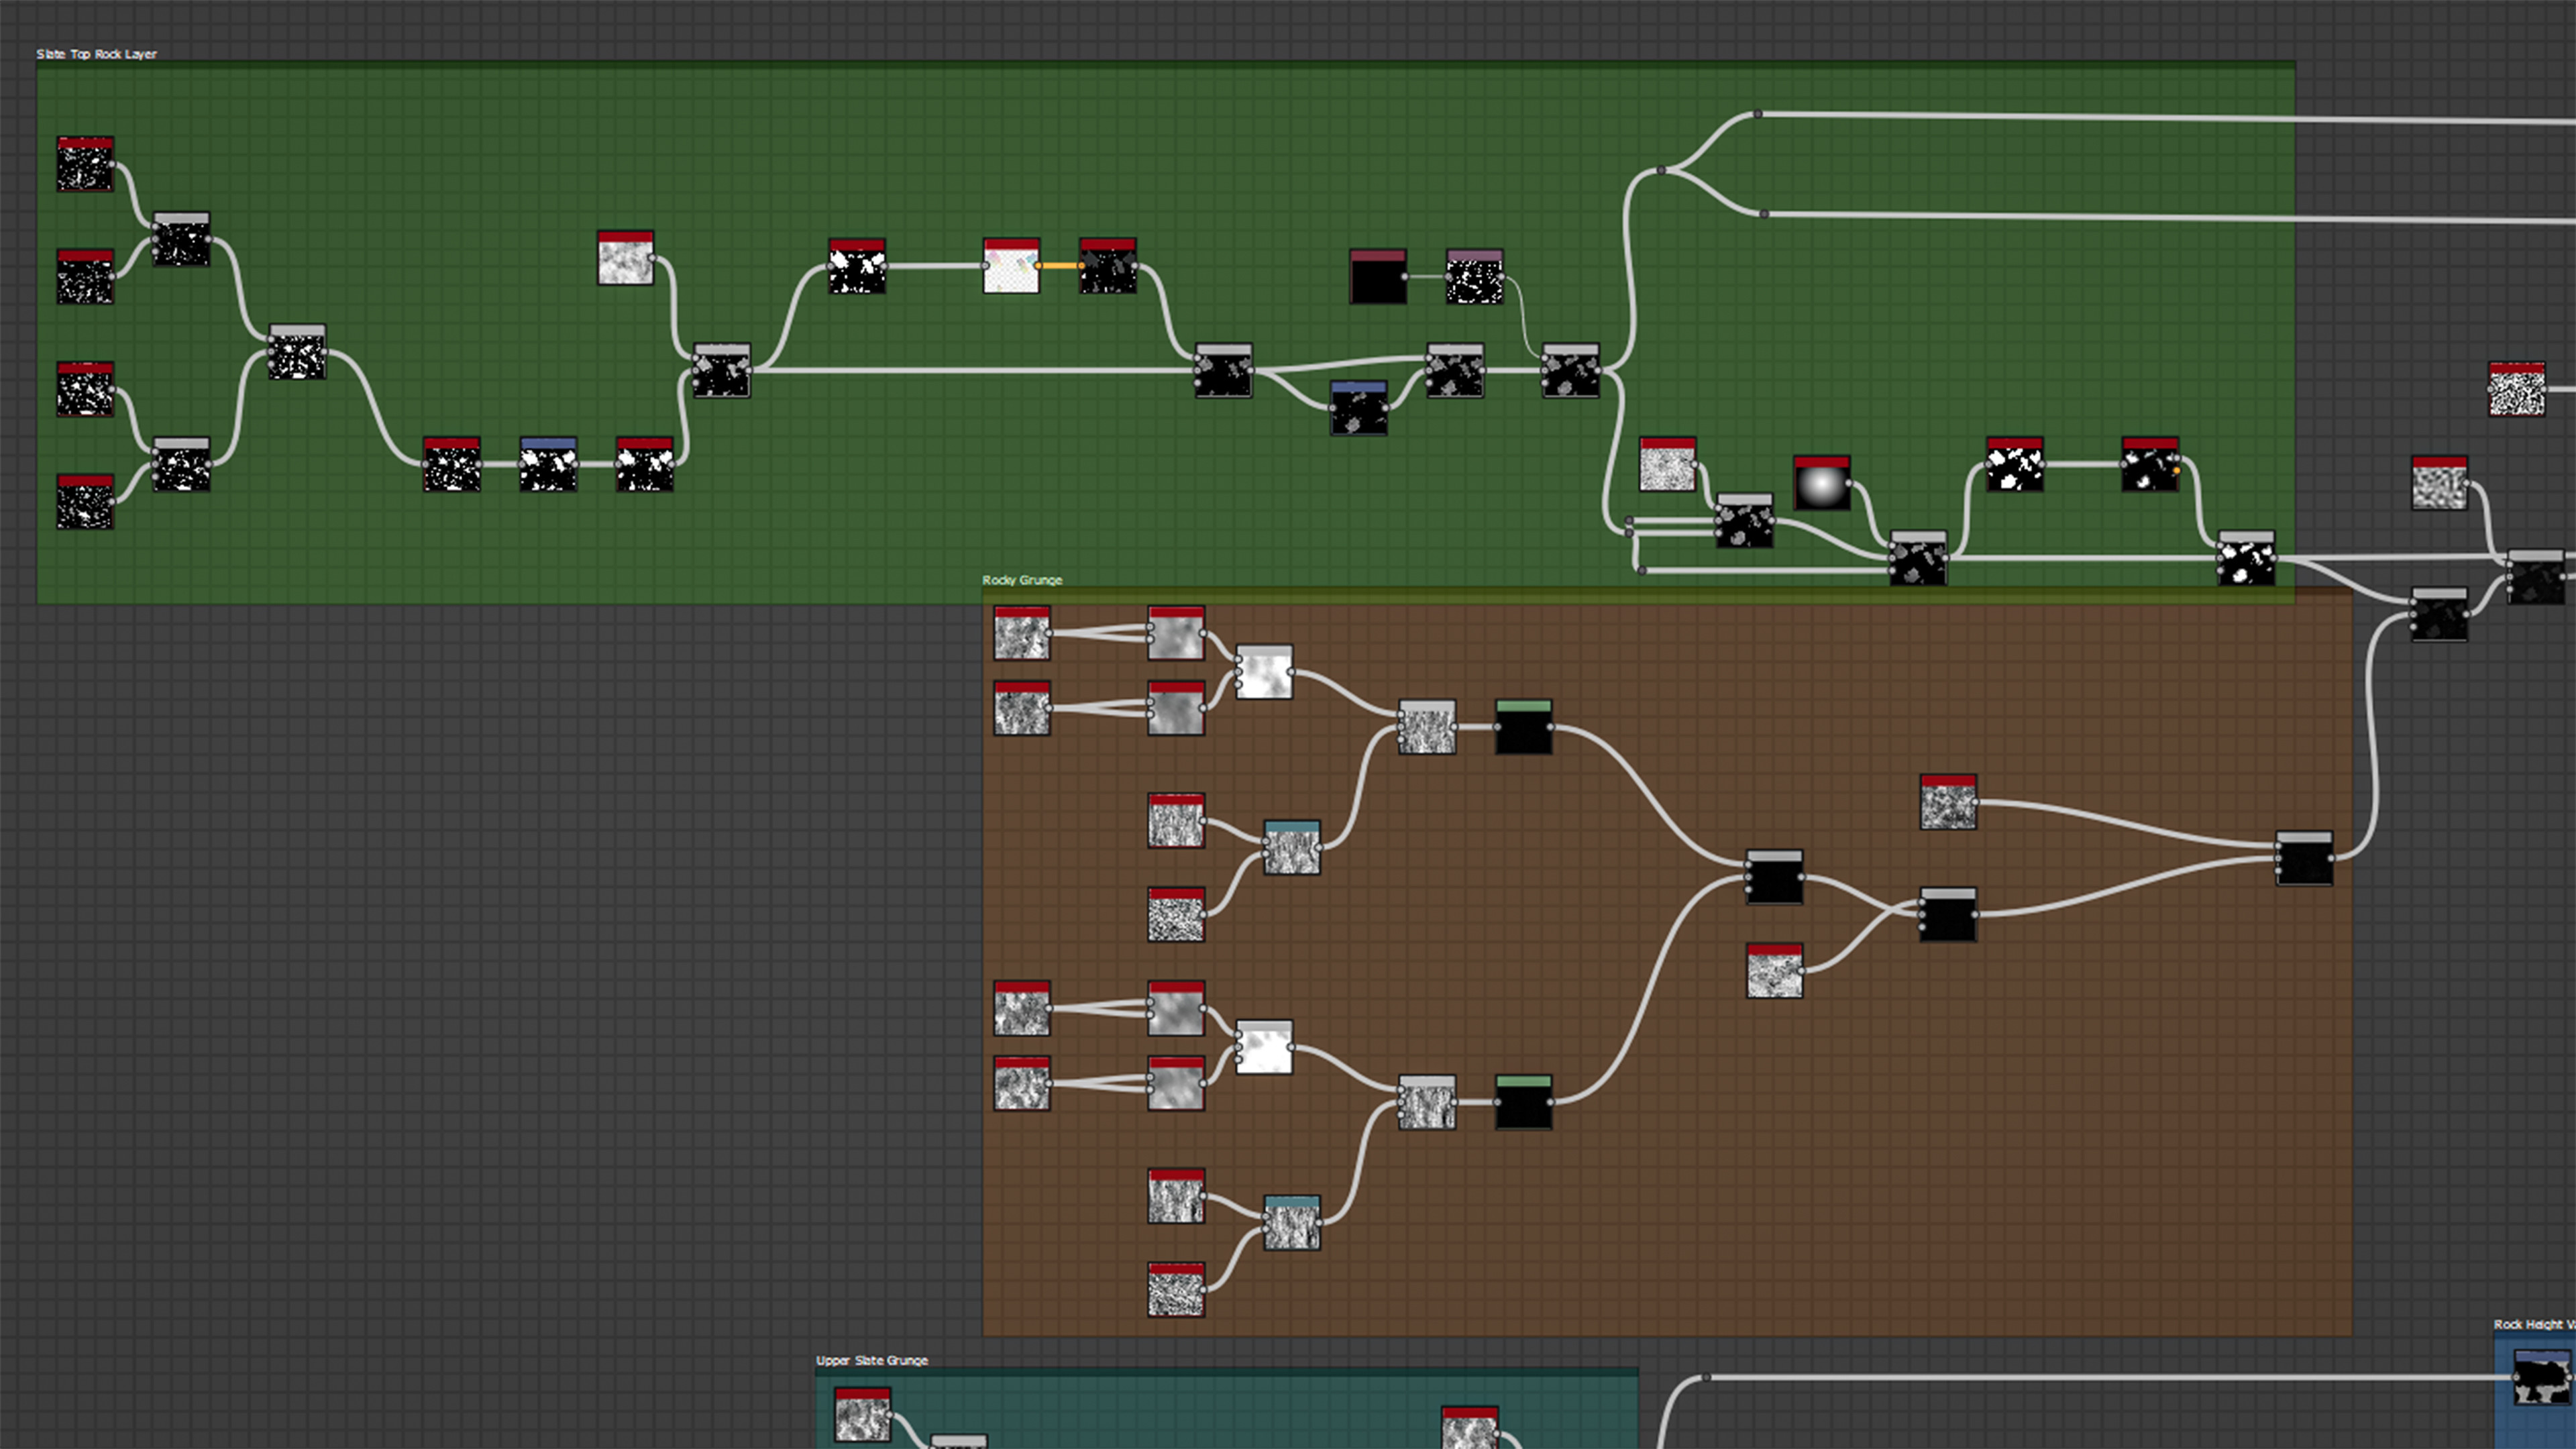Select the blend node combining both left-side blends

297,352
